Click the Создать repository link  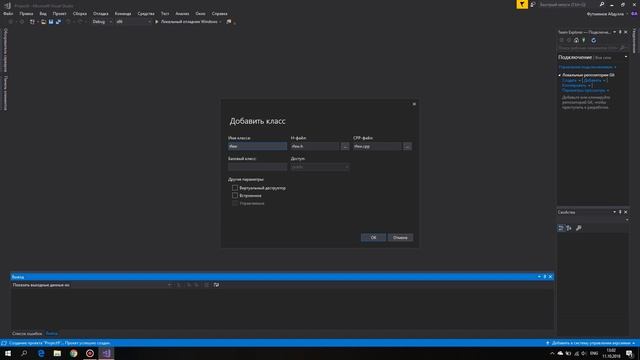569,80
